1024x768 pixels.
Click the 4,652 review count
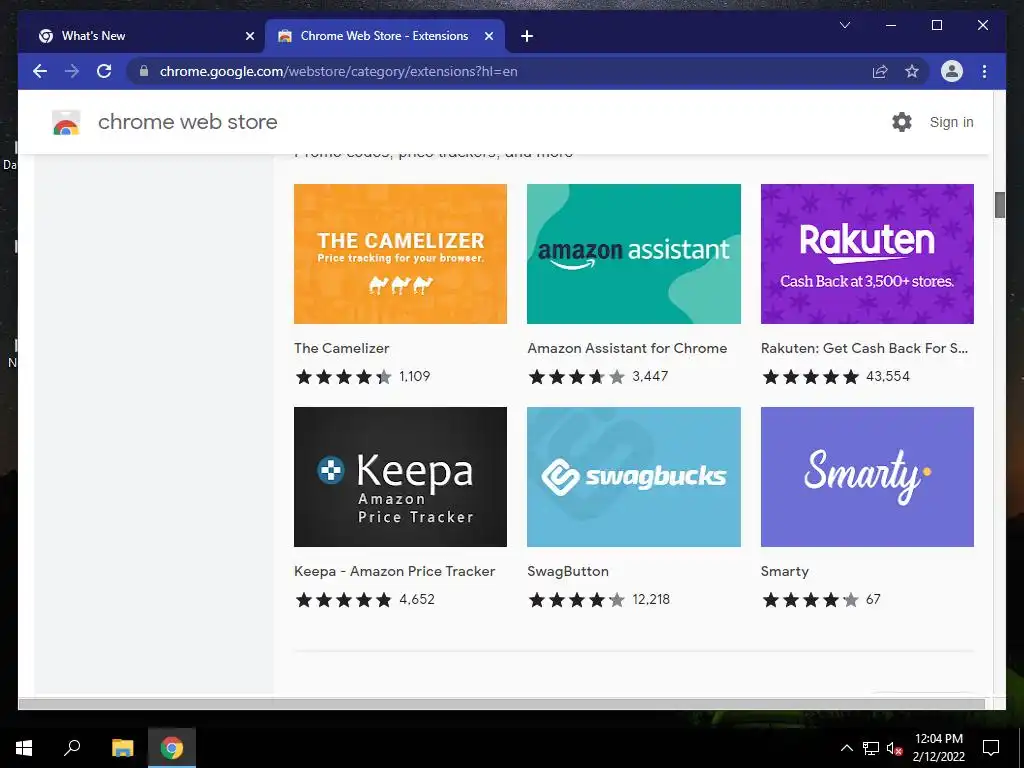pyautogui.click(x=417, y=600)
